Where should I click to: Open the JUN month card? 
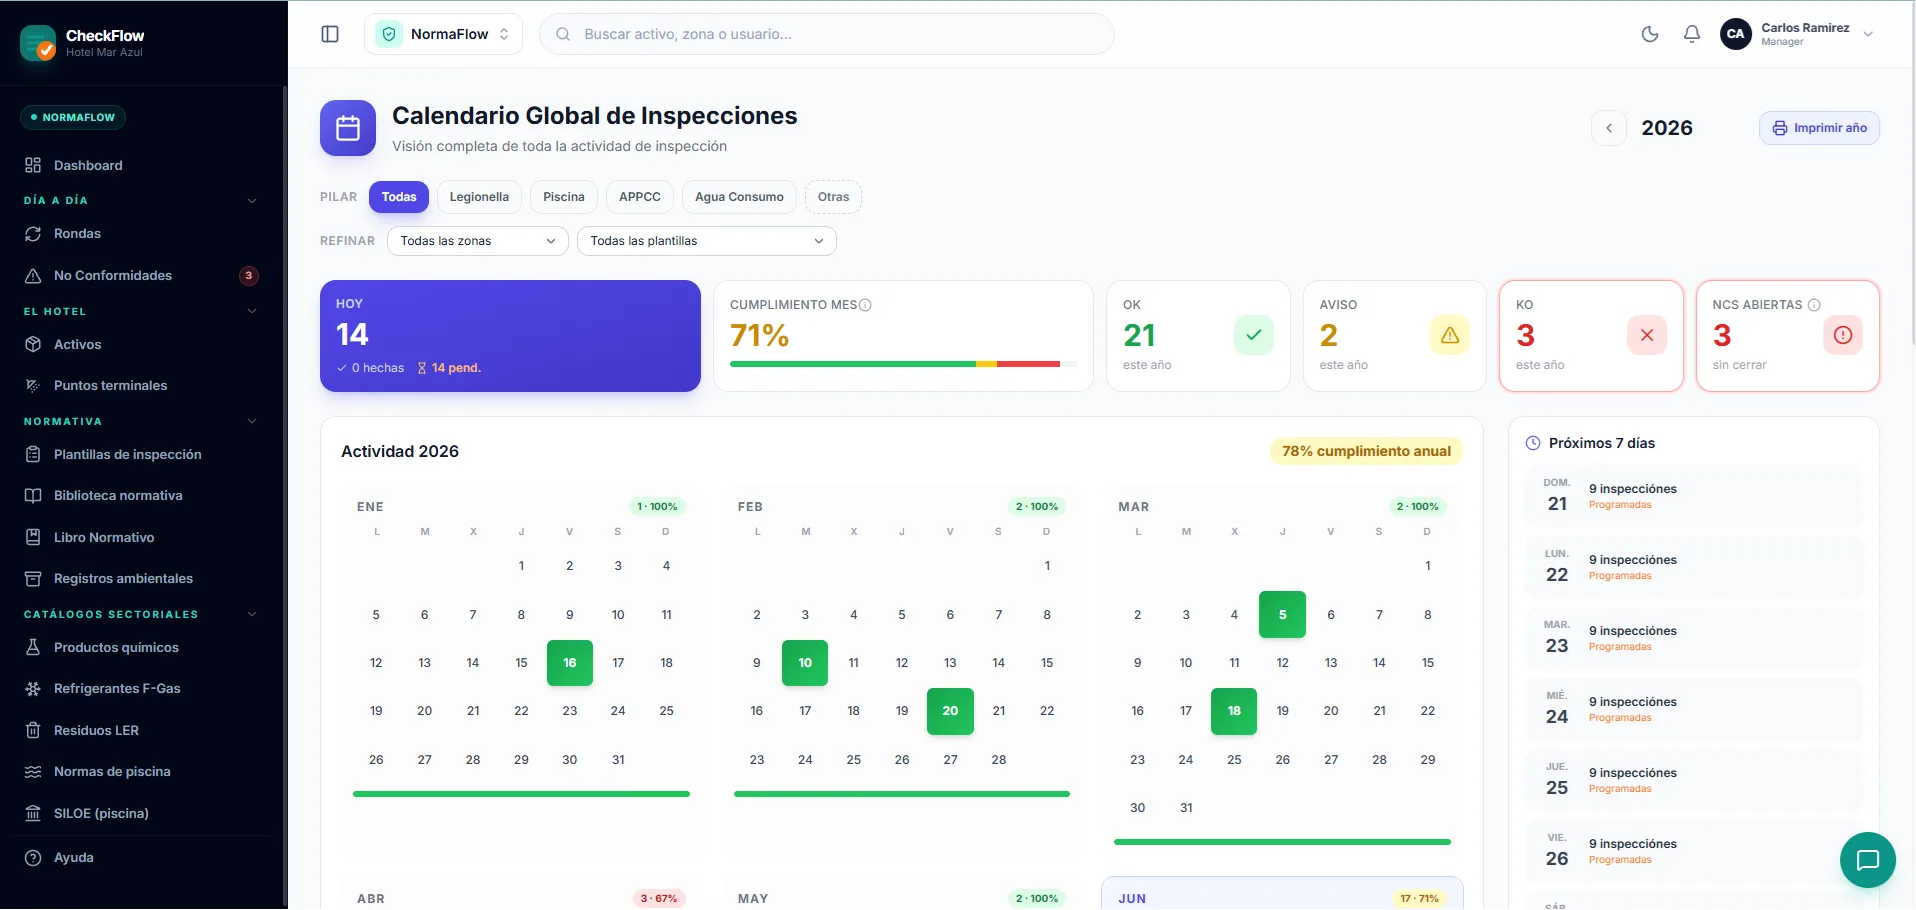[x=1282, y=893]
